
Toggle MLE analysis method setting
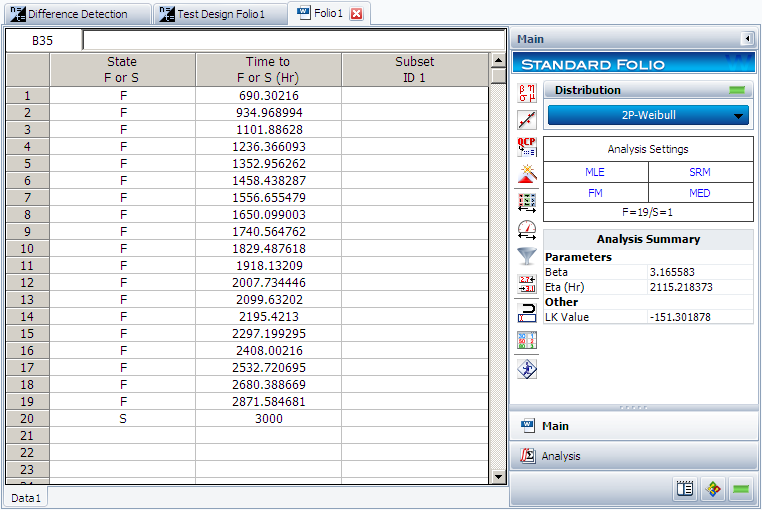[595, 172]
